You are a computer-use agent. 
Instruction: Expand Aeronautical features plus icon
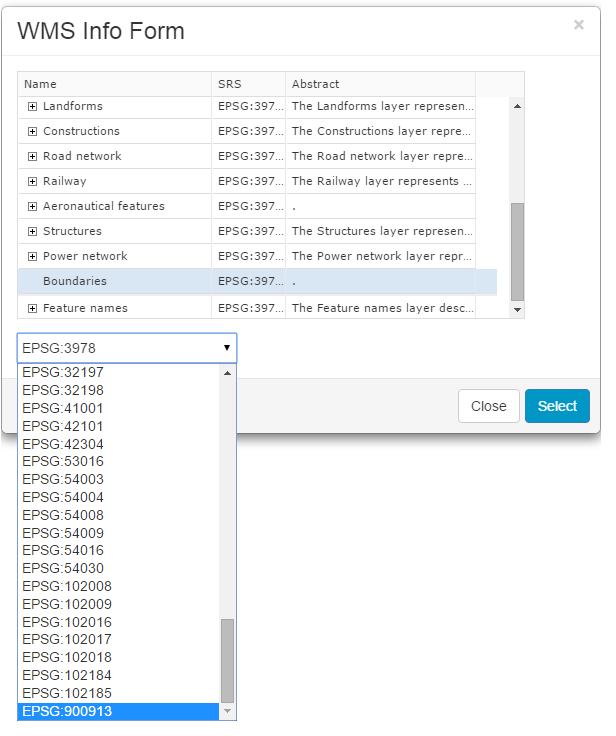[32, 207]
